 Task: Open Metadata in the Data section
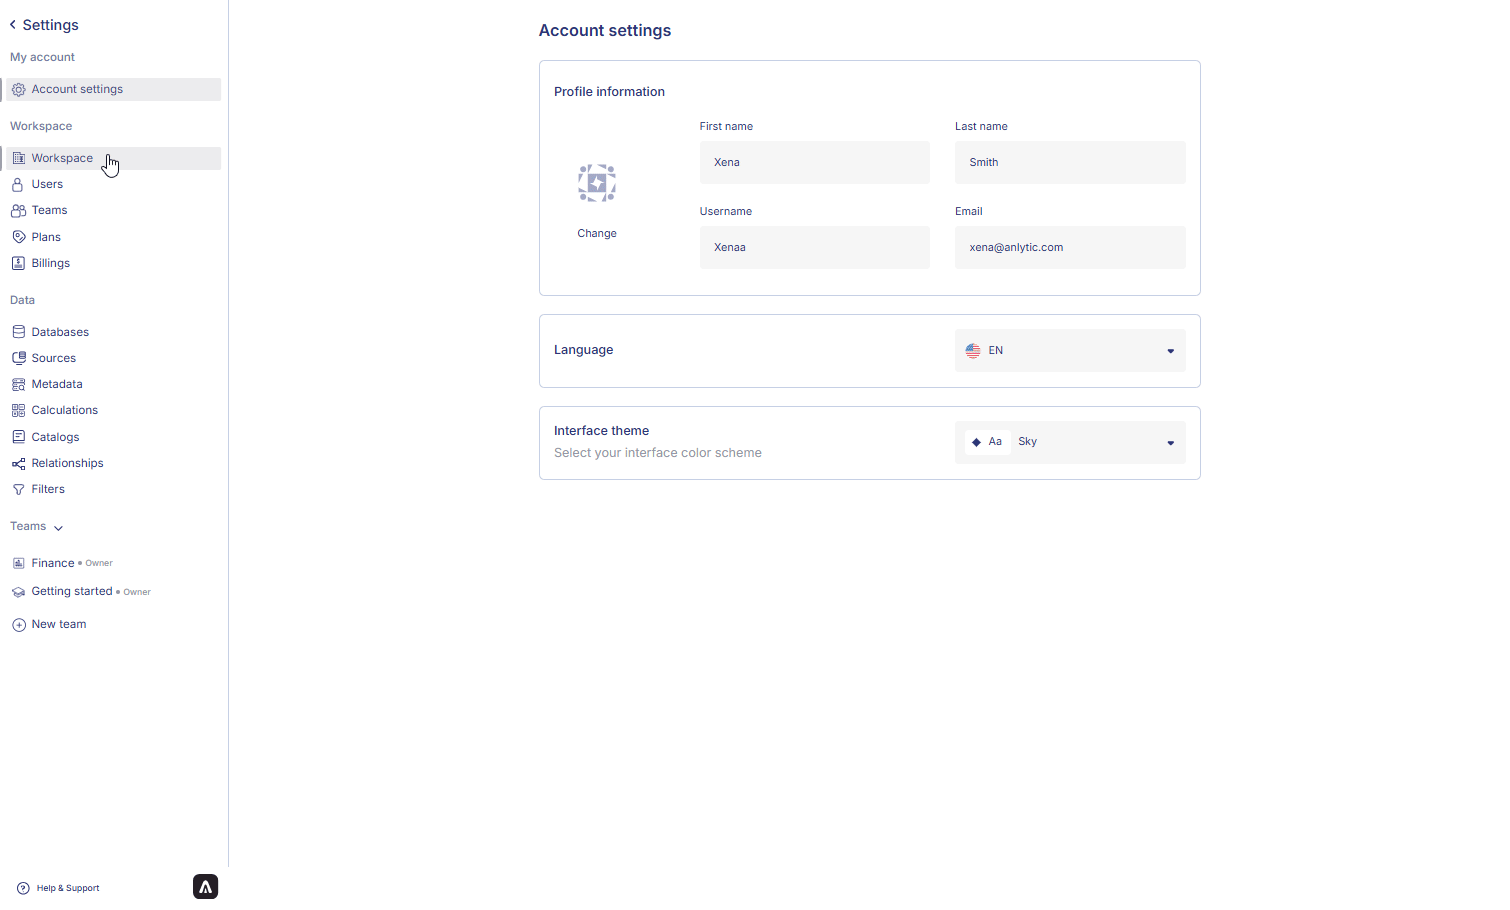pyautogui.click(x=57, y=385)
